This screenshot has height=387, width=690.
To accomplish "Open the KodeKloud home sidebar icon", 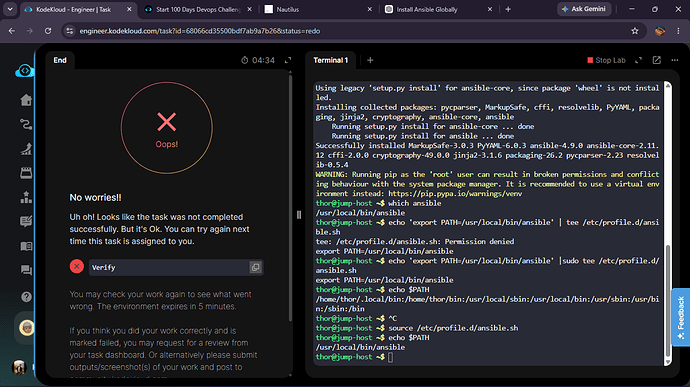I will [x=26, y=100].
